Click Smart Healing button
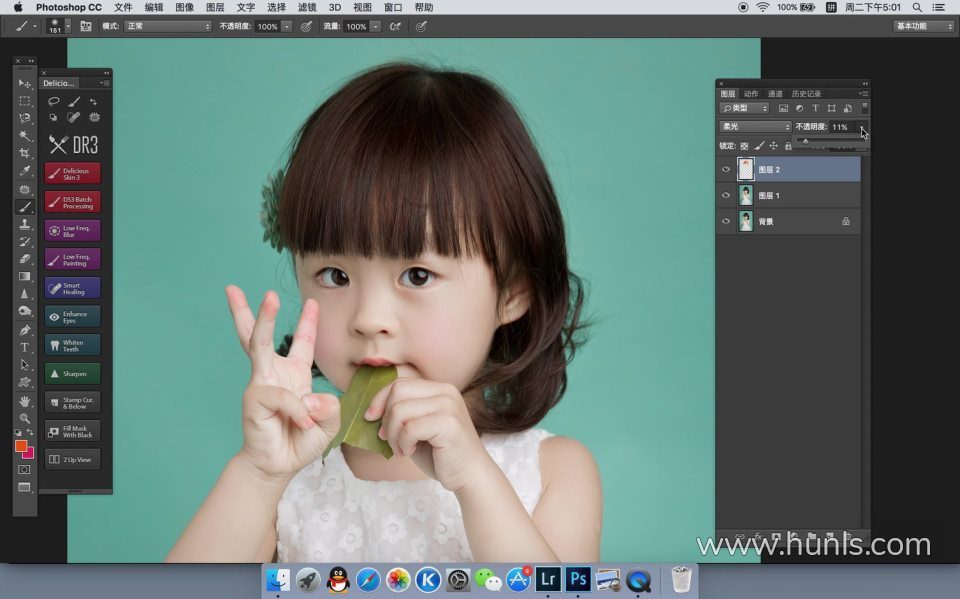The height and width of the screenshot is (599, 960). 73,288
